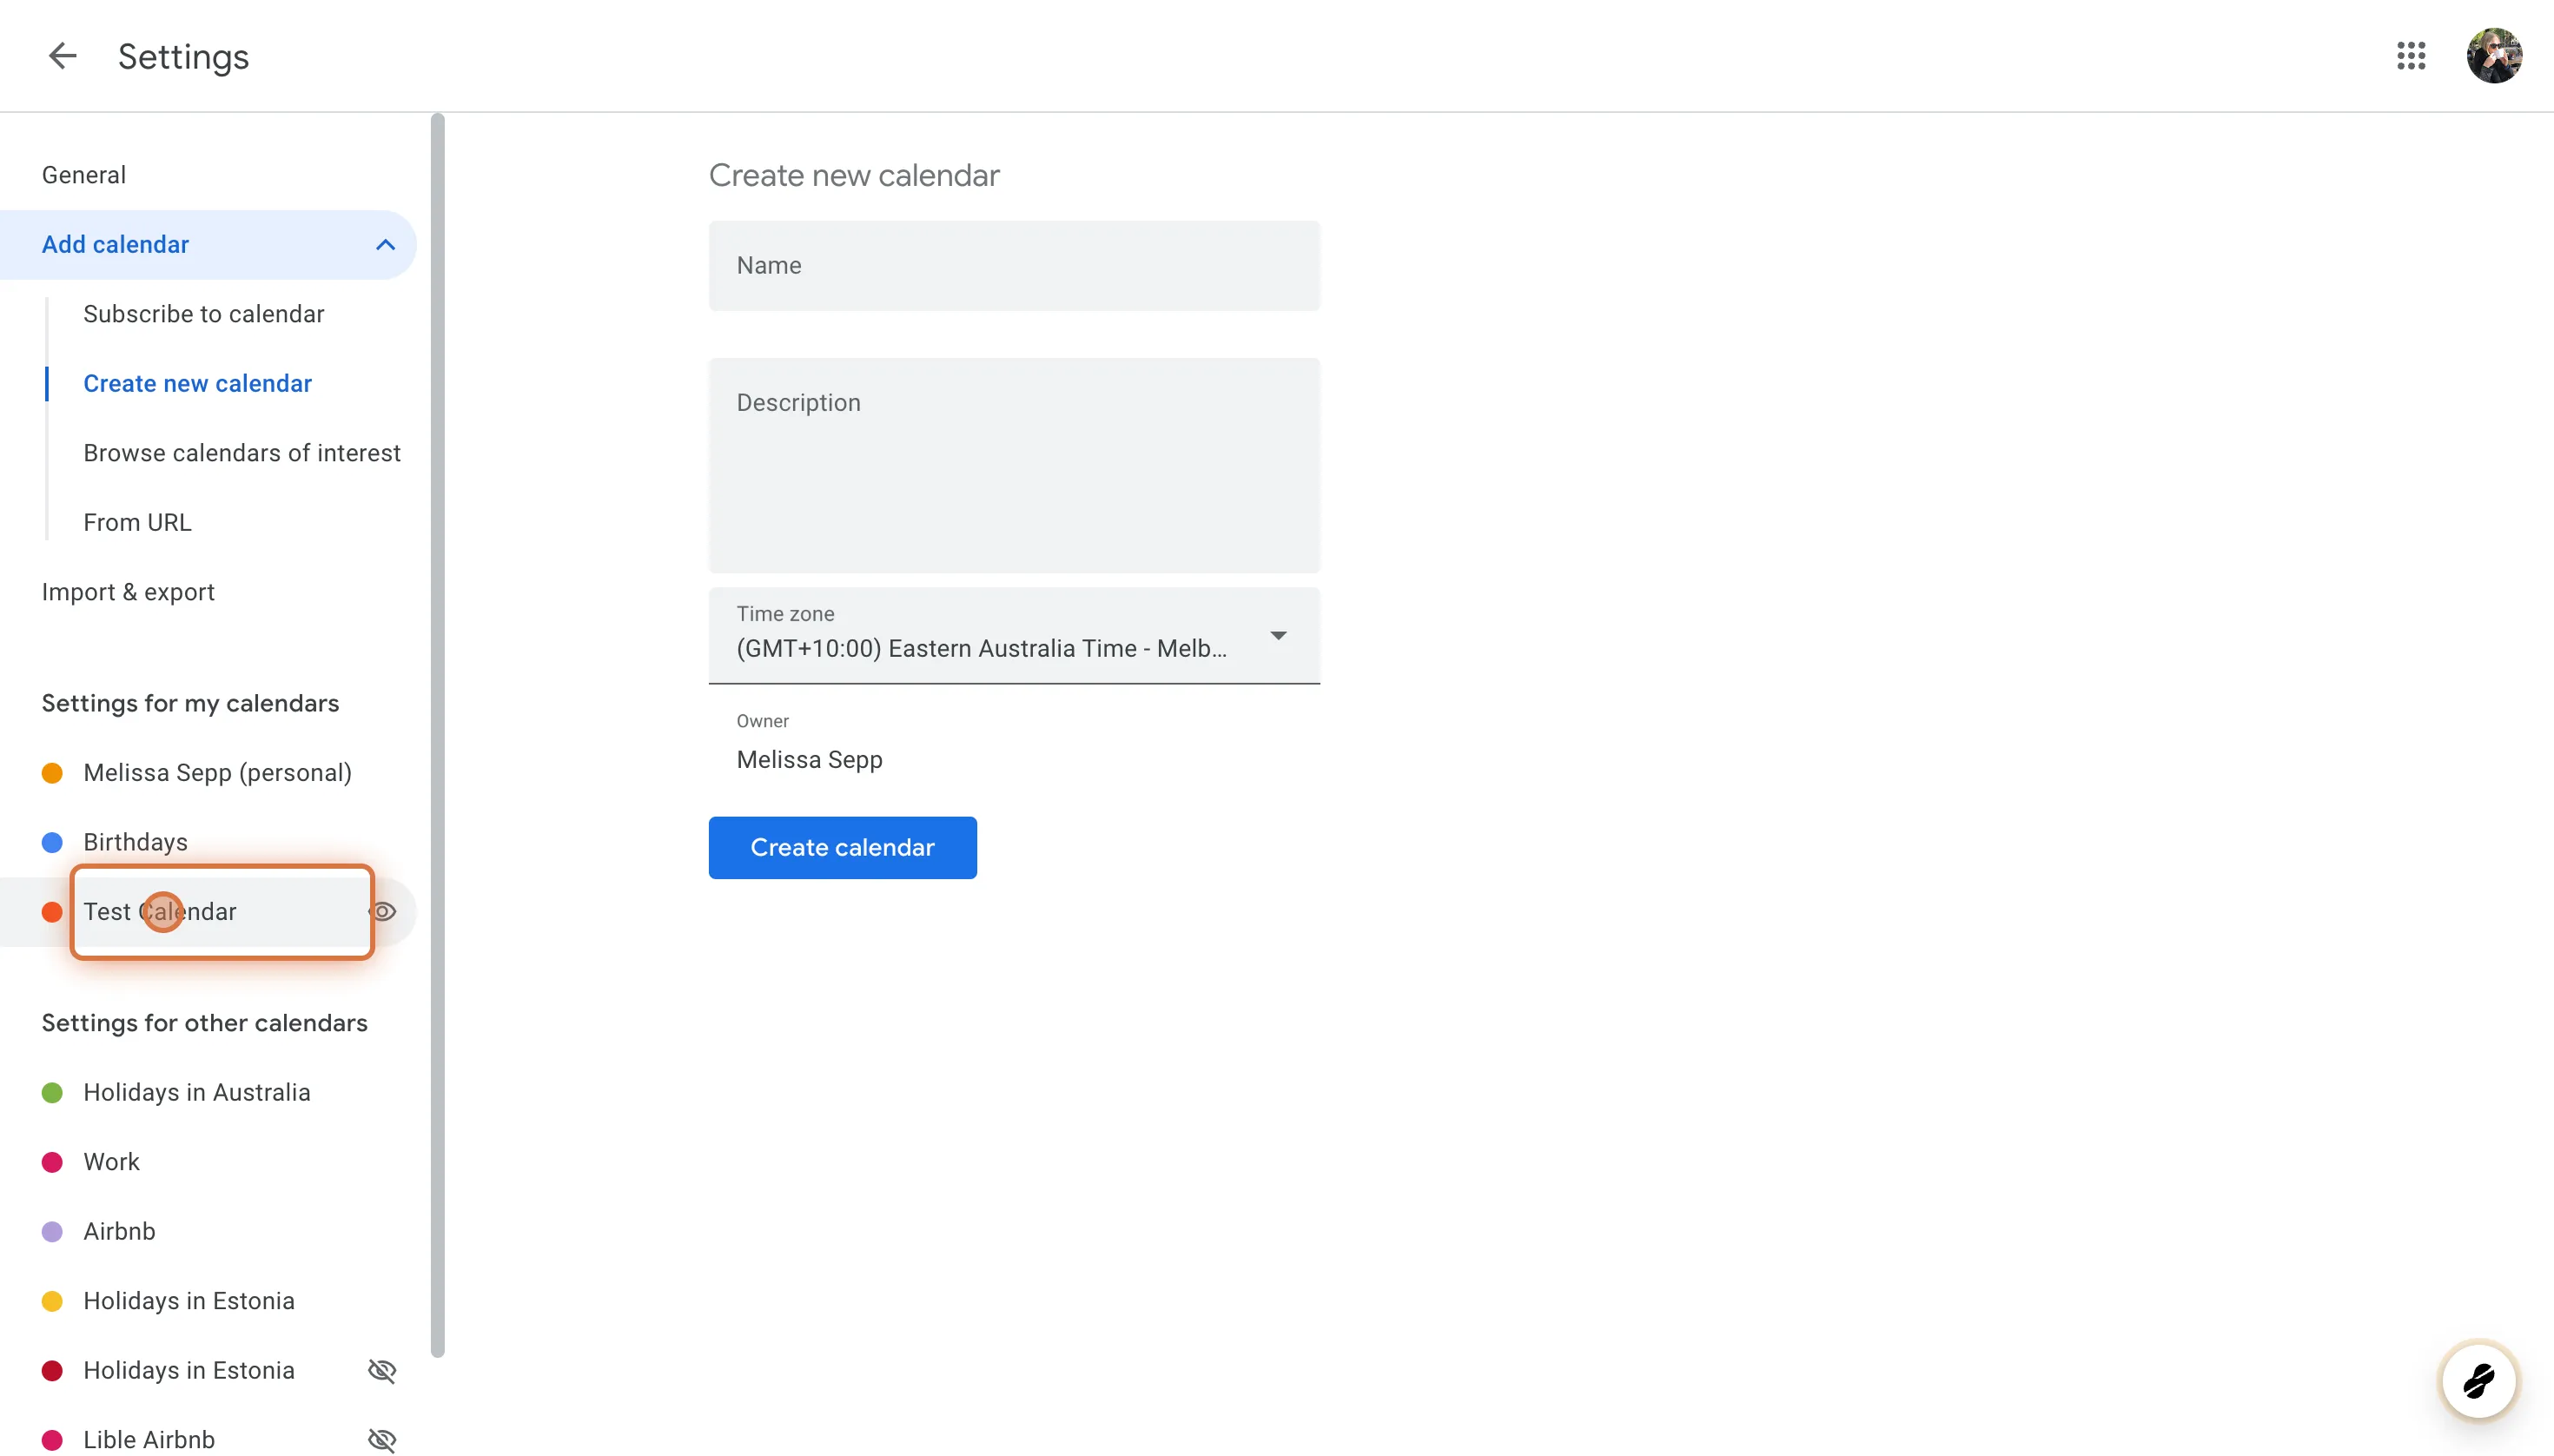The image size is (2554, 1456).
Task: Open Import & export settings
Action: click(128, 592)
